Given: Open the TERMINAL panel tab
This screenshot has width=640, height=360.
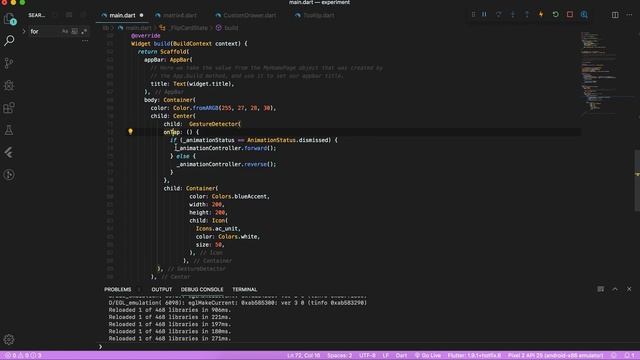Looking at the screenshot, I should (244, 289).
